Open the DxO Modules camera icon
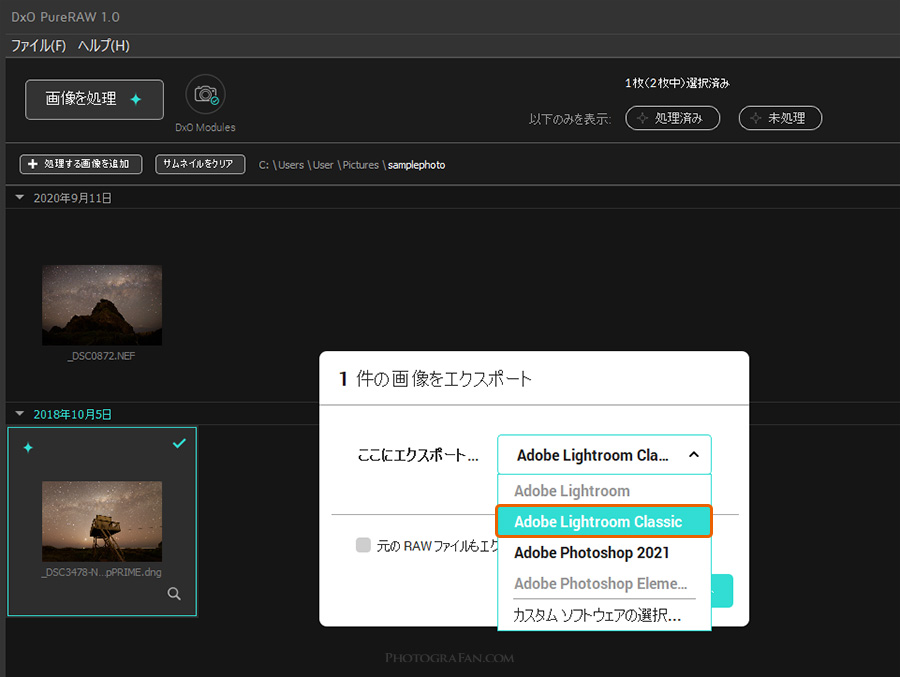900x677 pixels. coord(205,94)
